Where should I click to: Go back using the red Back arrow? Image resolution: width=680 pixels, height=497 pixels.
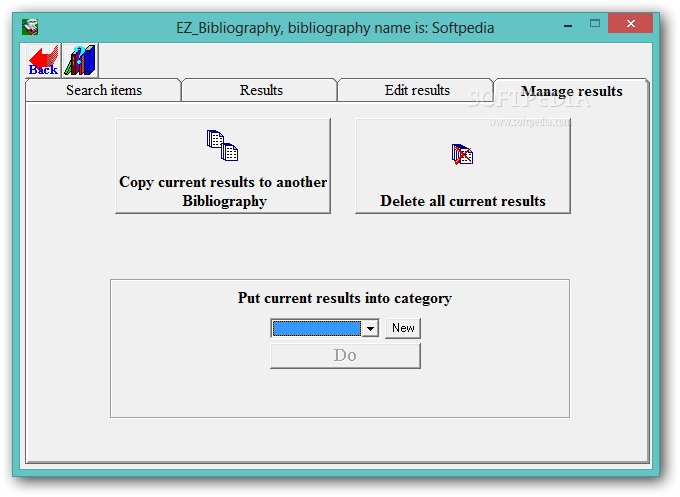[43, 61]
